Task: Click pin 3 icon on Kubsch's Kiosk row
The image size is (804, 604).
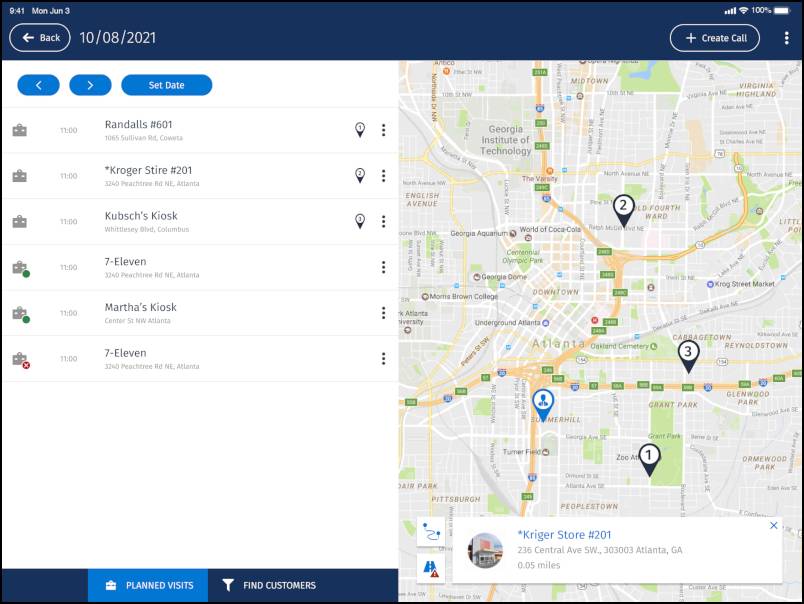Action: coord(360,222)
